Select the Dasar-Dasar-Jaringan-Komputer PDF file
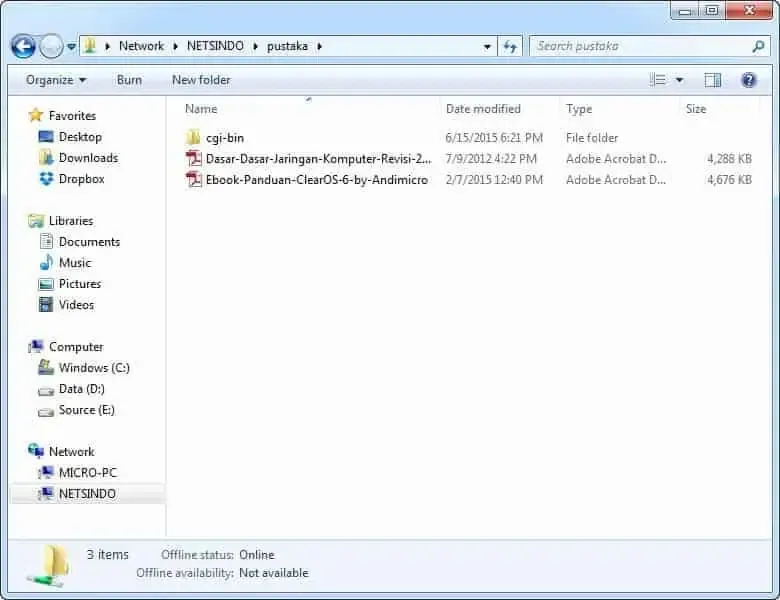Screen dimensions: 780x600 coord(317,159)
